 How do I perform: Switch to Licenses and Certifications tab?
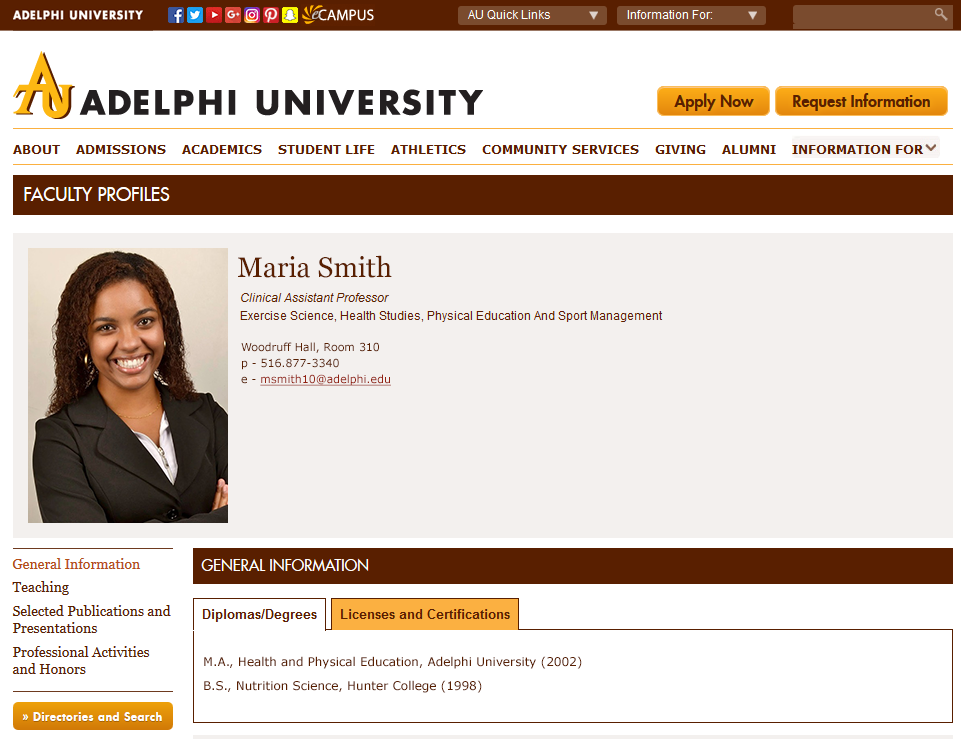tap(425, 614)
